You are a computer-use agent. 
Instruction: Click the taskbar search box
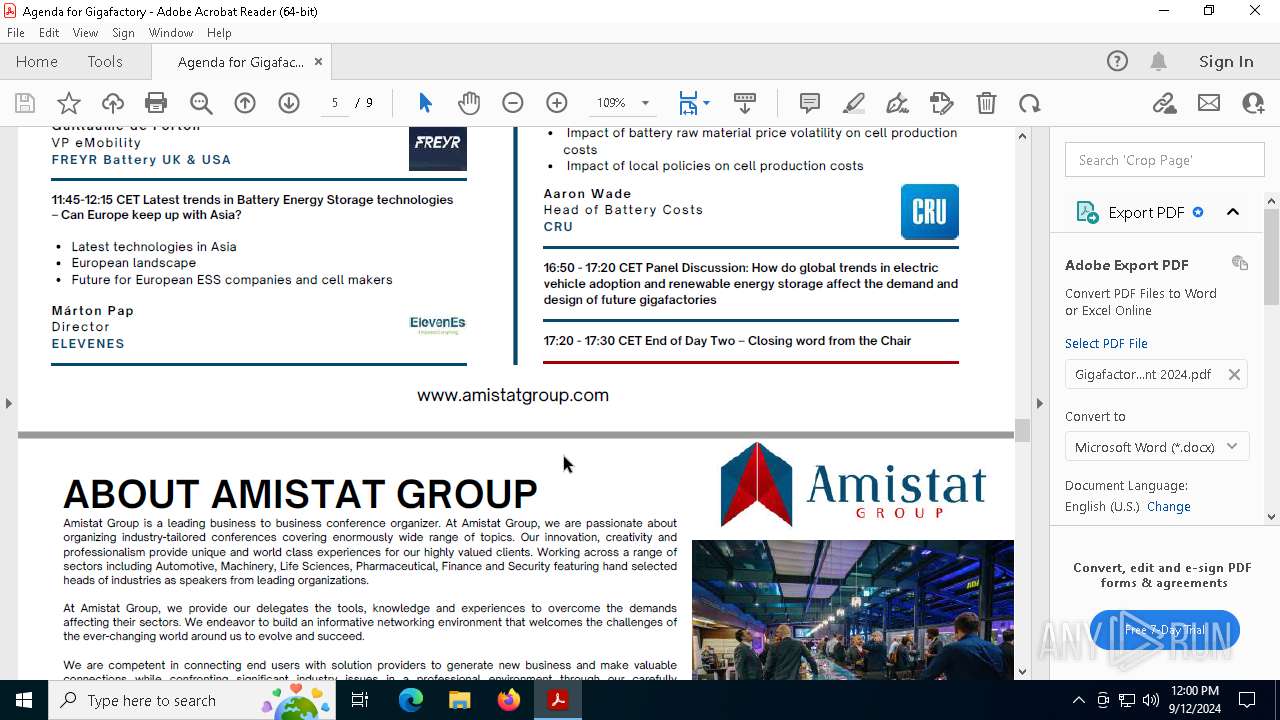[x=191, y=700]
